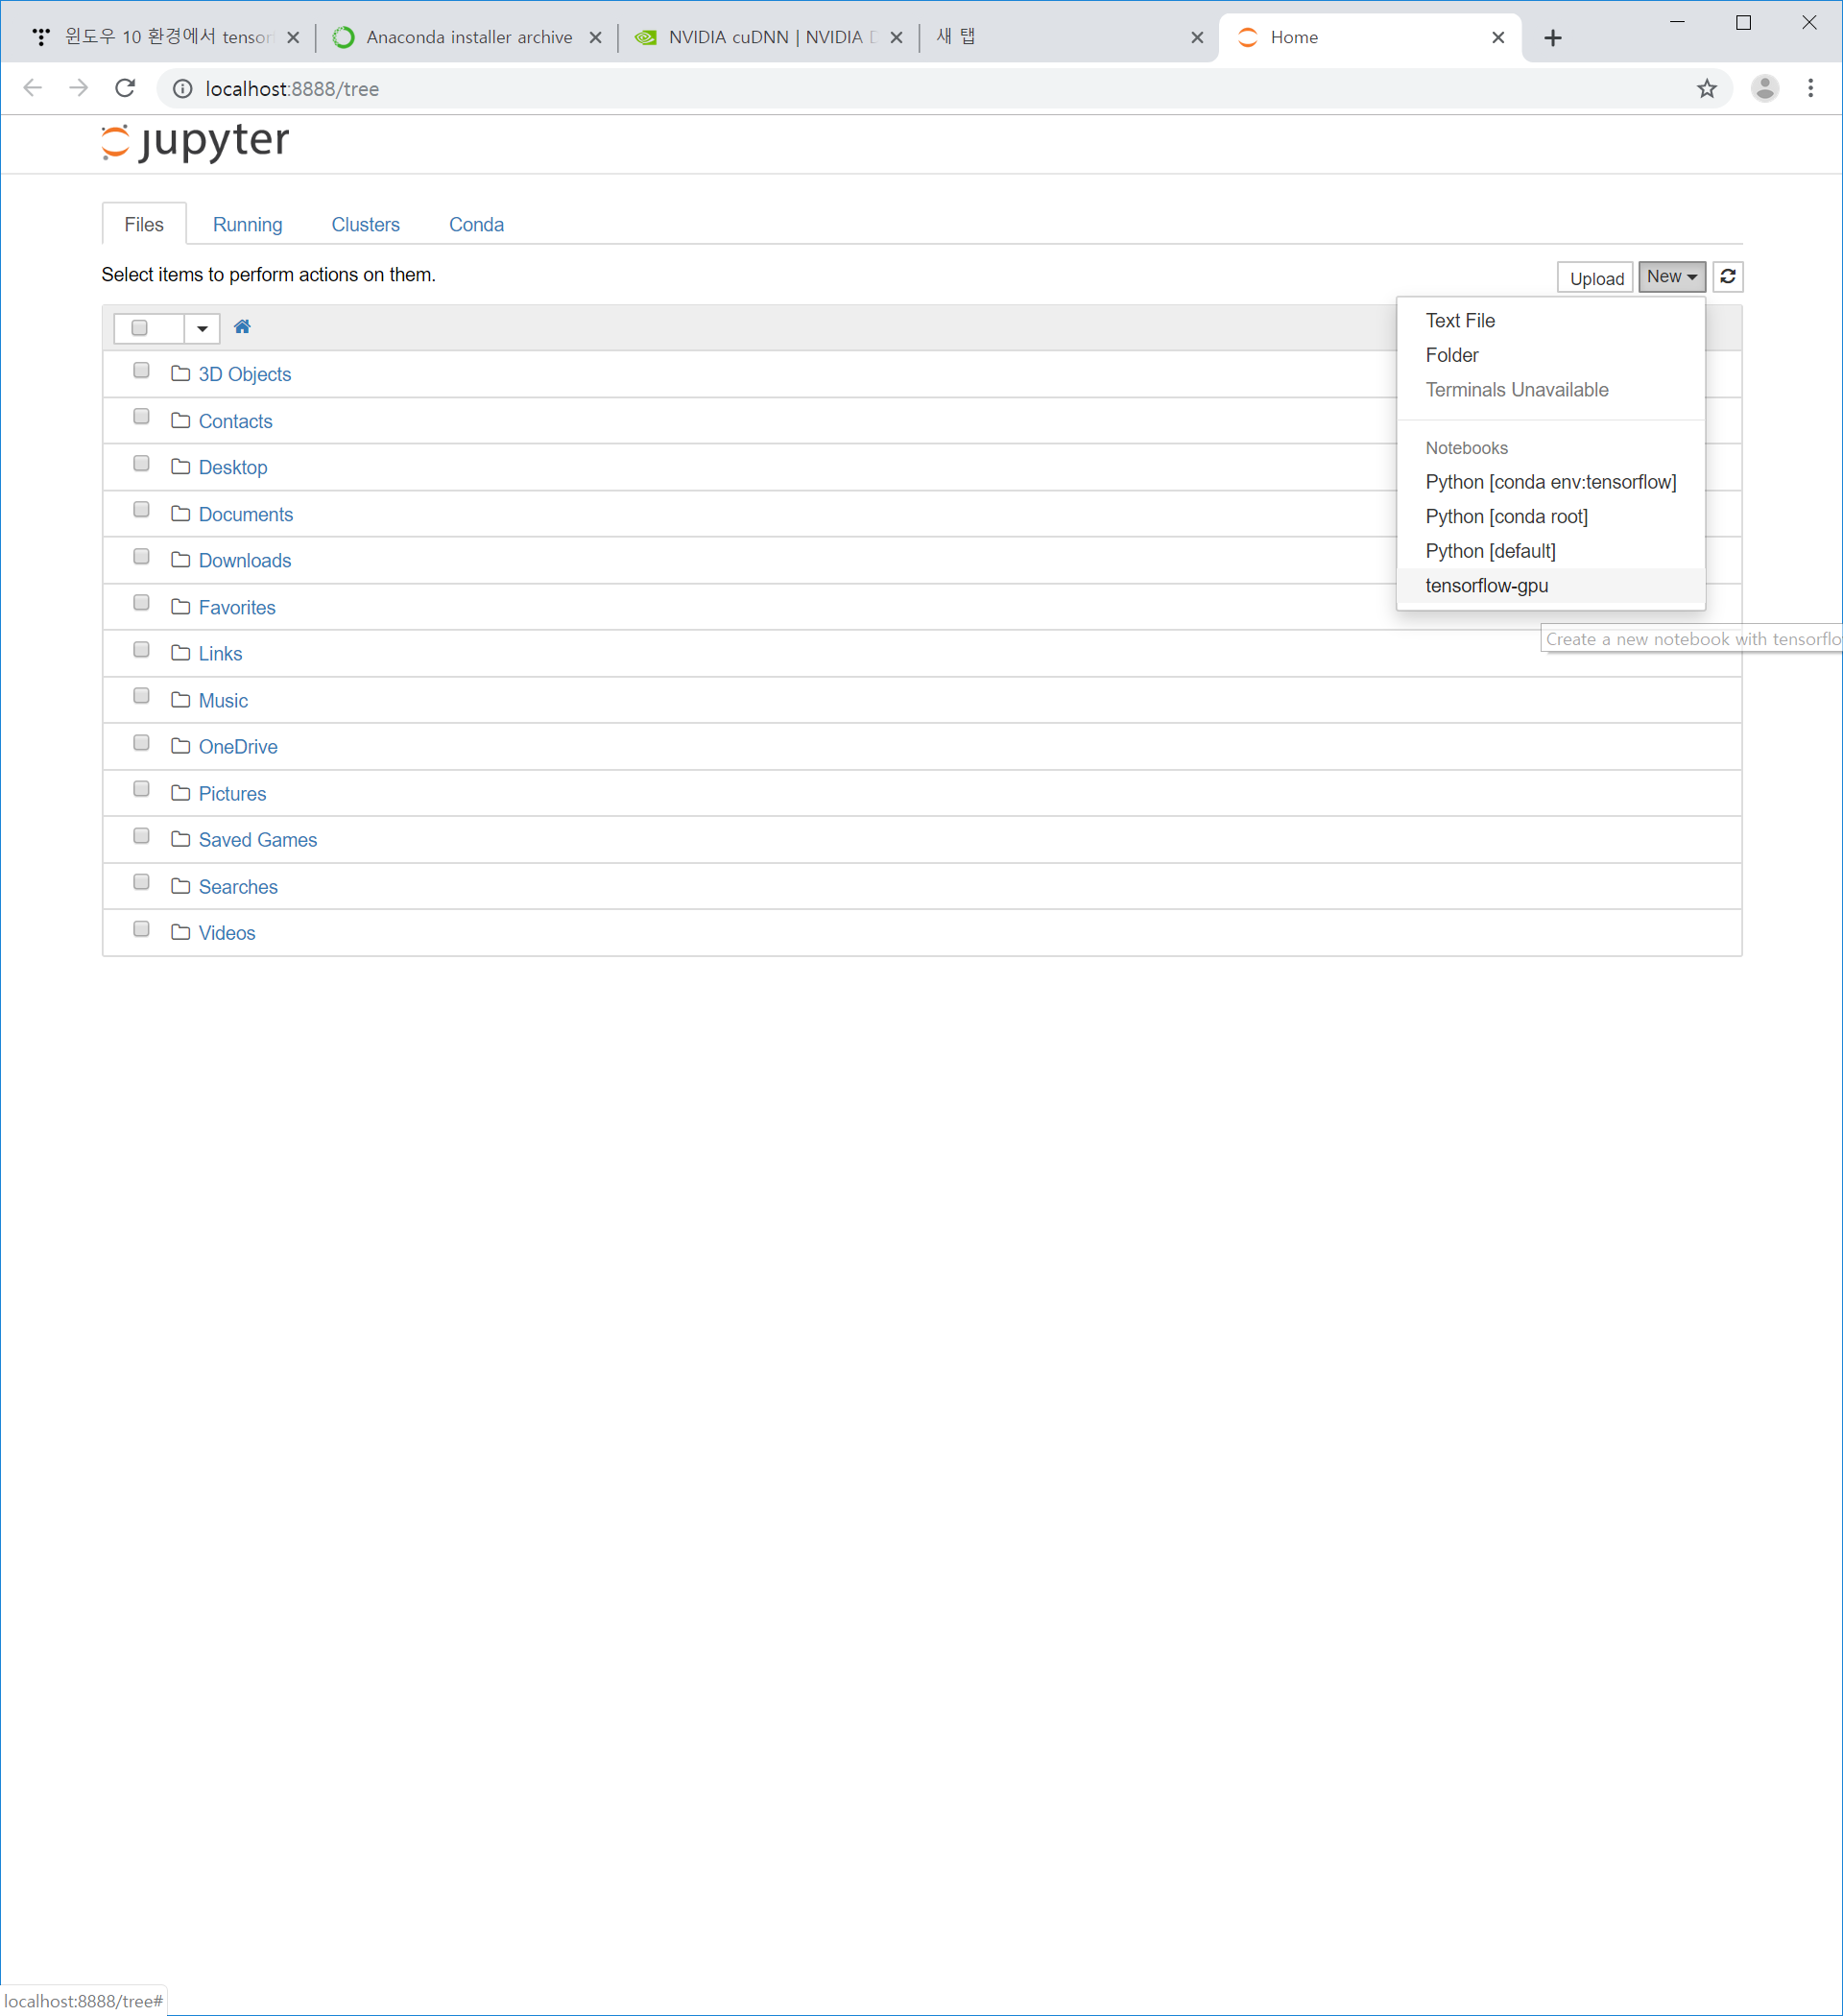View site information icon in address bar

click(183, 89)
